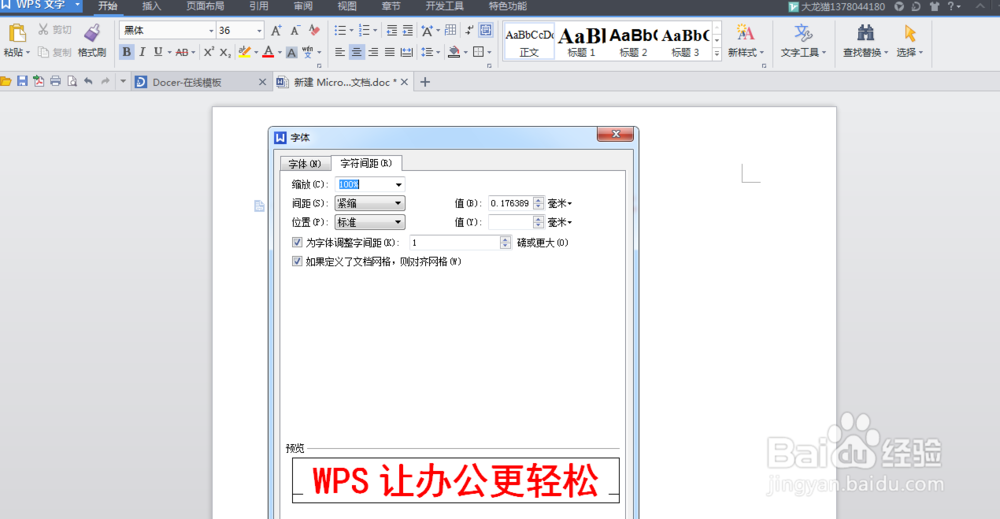The height and width of the screenshot is (519, 1000).
Task: Switch to 字体(N) tab in font dialog
Action: coord(305,164)
